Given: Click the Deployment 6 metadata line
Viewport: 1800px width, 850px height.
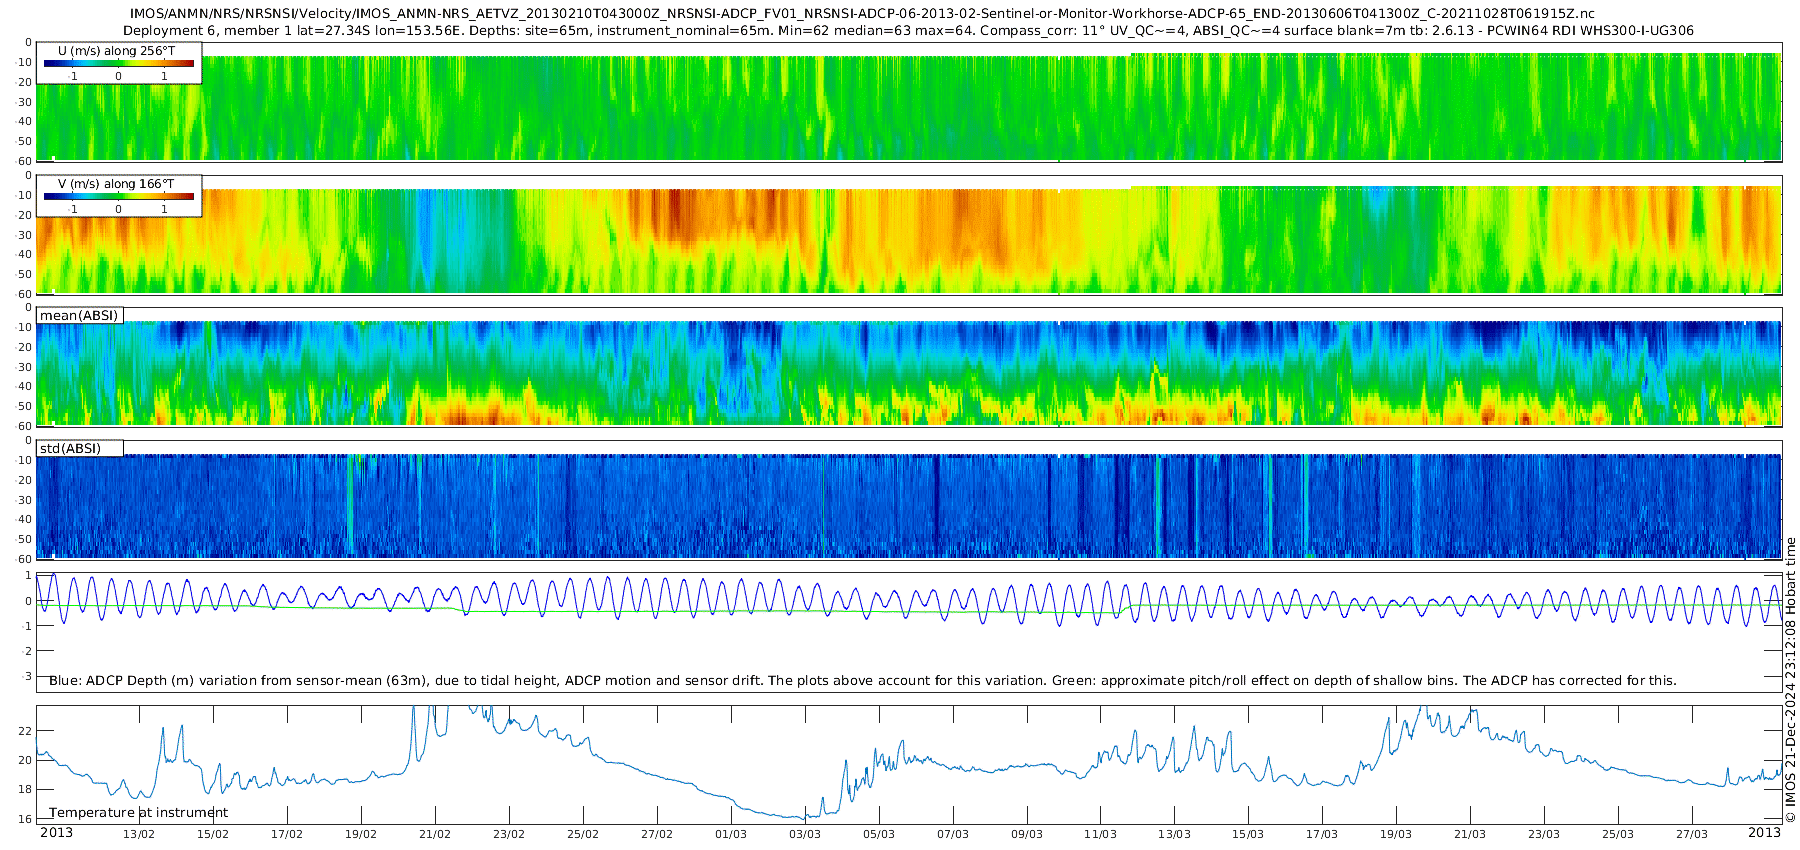Looking at the screenshot, I should tap(908, 31).
